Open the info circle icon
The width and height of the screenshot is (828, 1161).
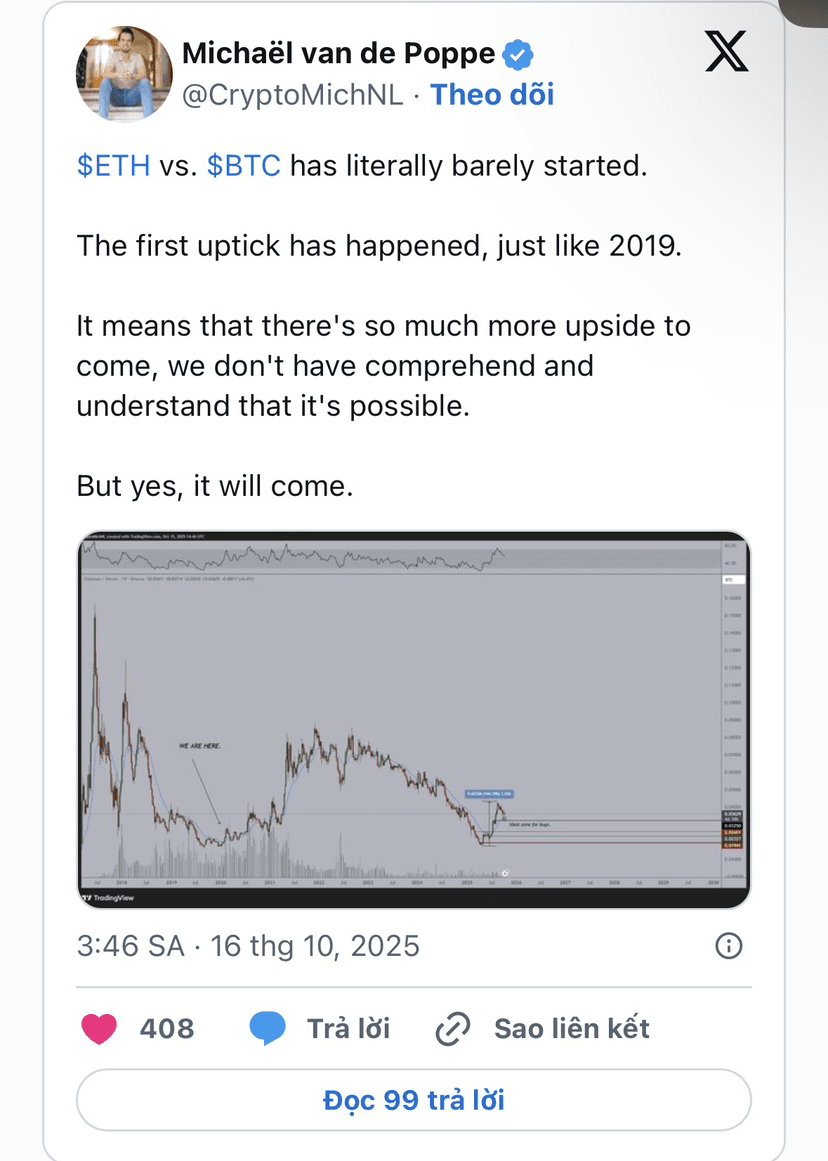pos(729,946)
